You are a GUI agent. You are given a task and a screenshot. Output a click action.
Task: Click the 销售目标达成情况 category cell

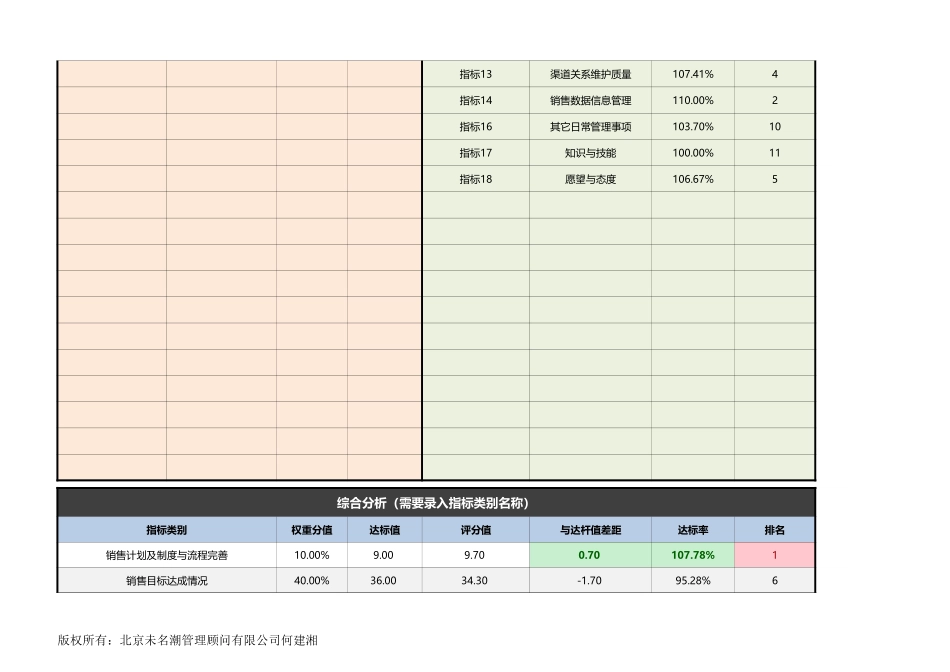168,580
